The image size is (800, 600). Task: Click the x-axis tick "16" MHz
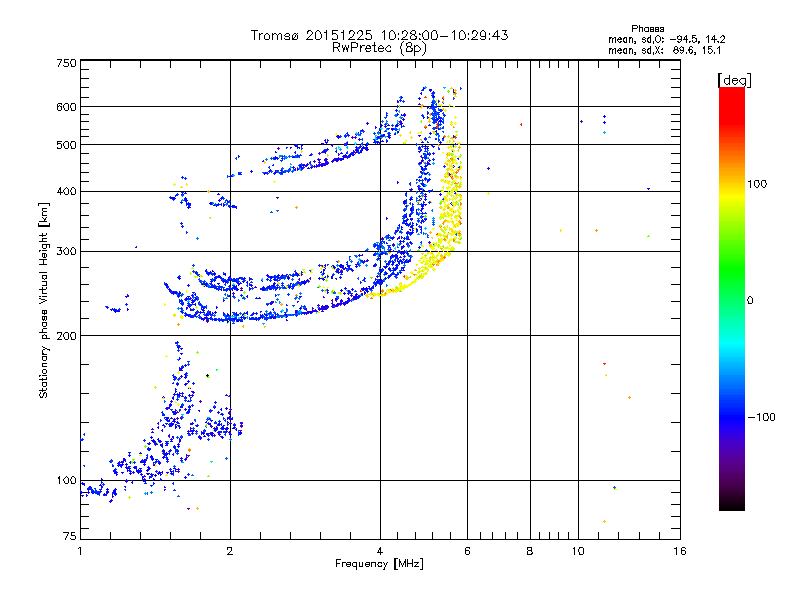click(680, 551)
